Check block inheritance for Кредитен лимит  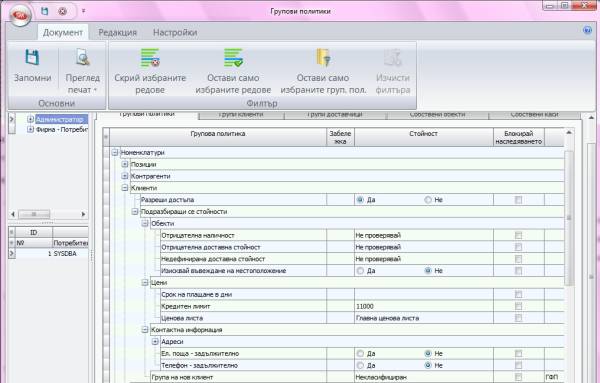coord(518,306)
